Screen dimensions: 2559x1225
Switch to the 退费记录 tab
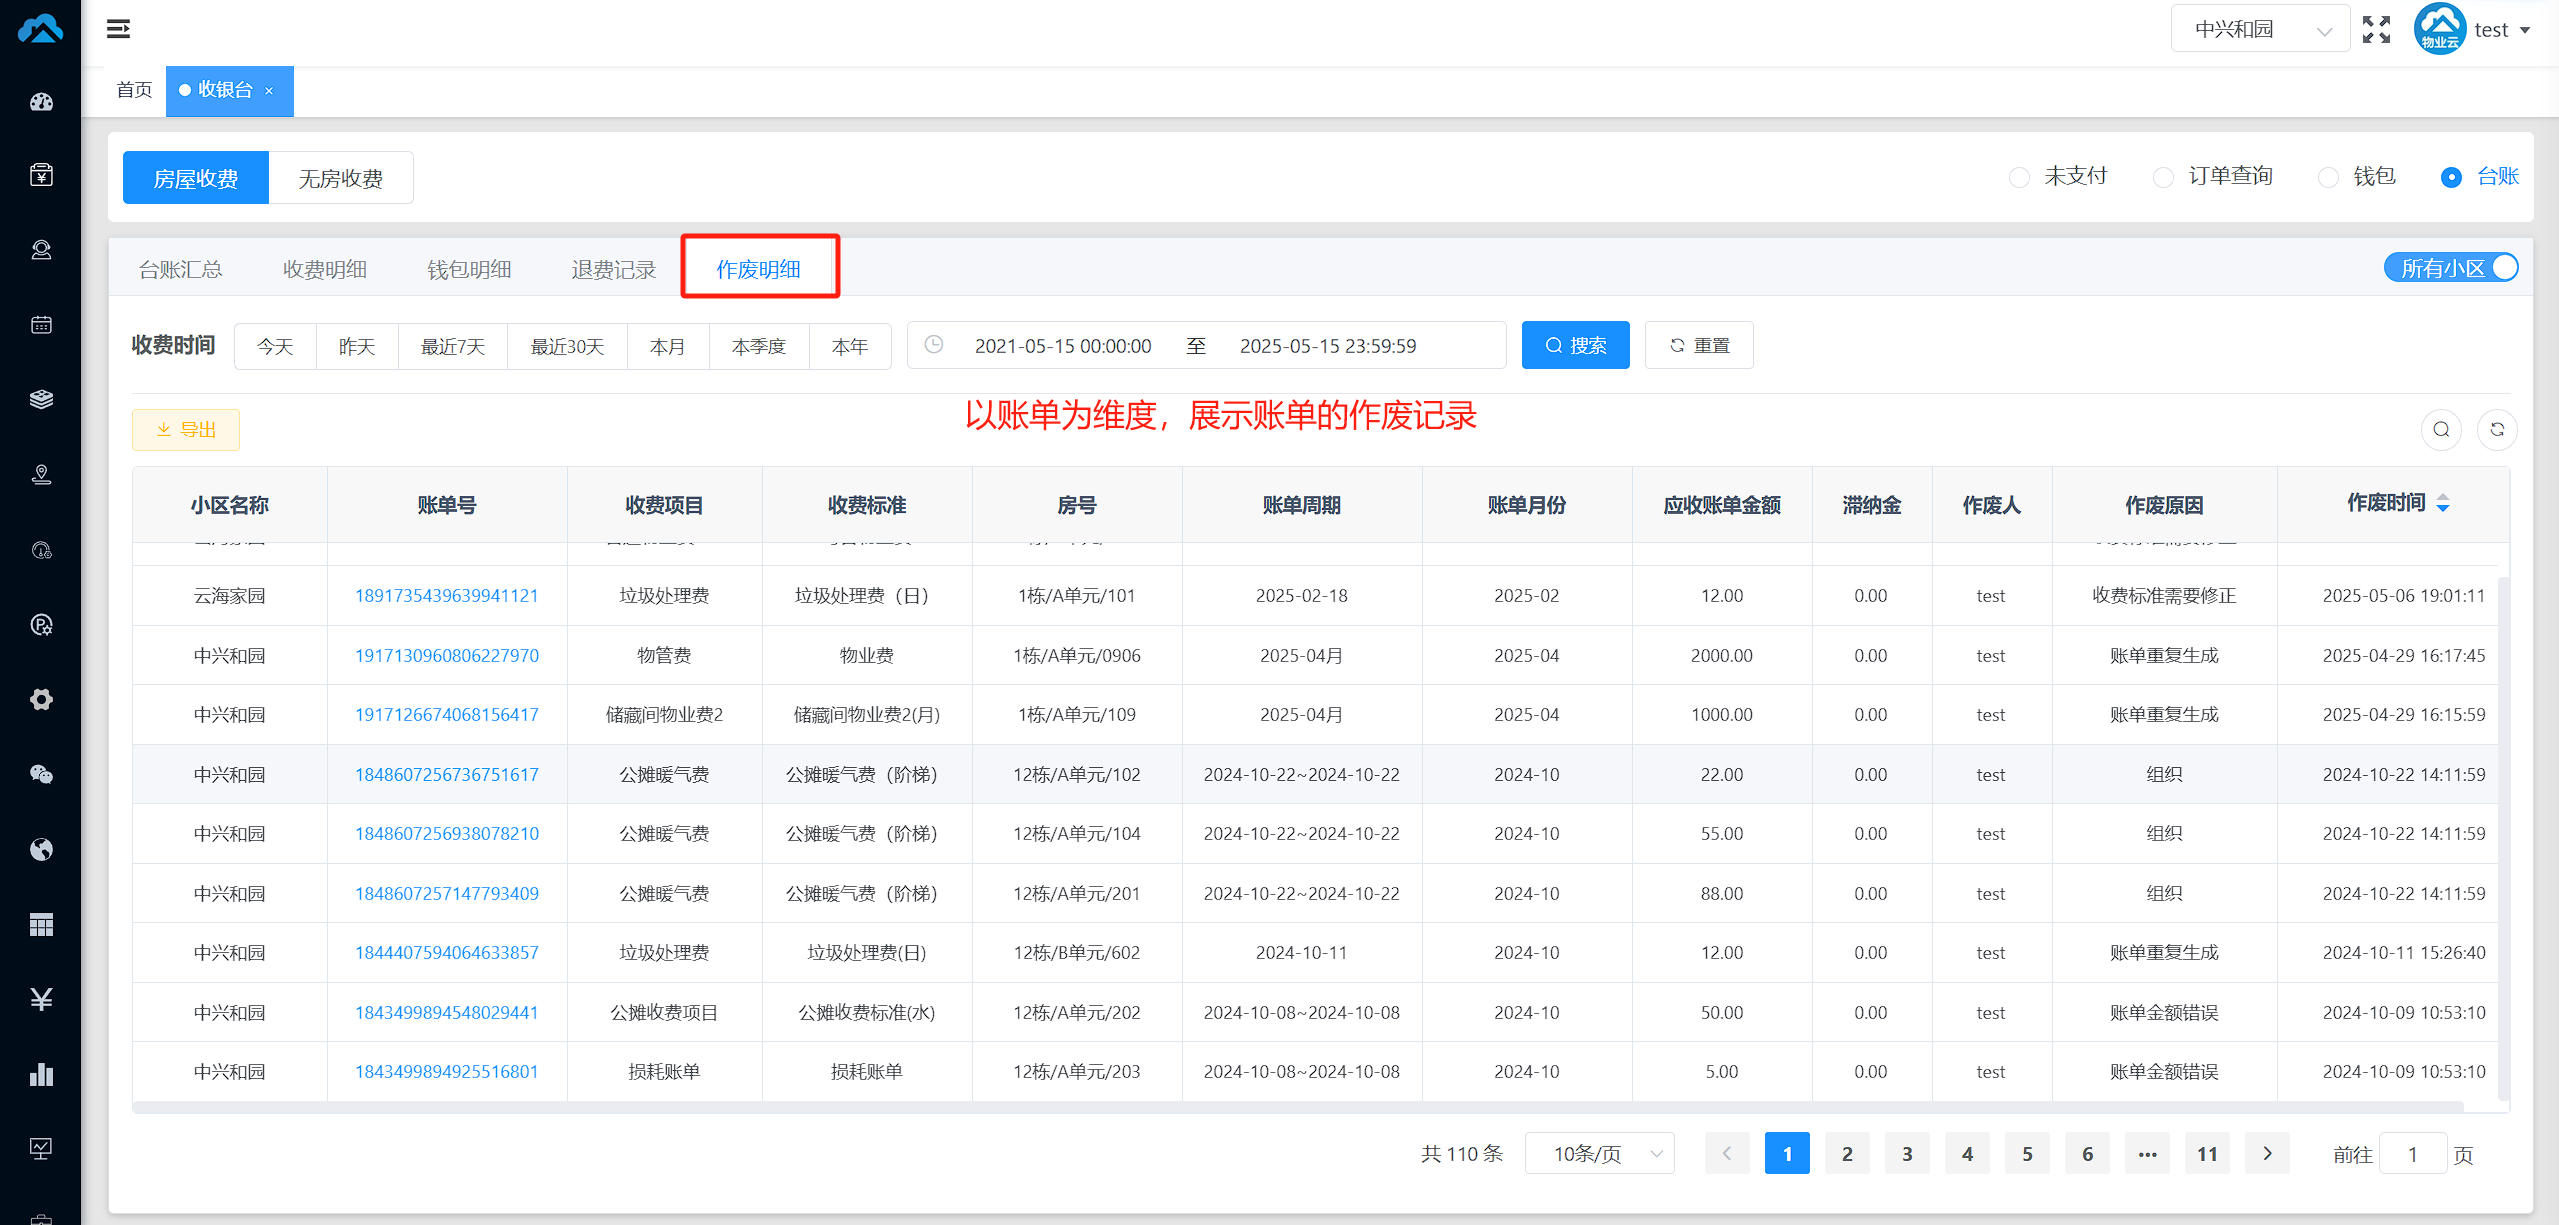coord(613,269)
